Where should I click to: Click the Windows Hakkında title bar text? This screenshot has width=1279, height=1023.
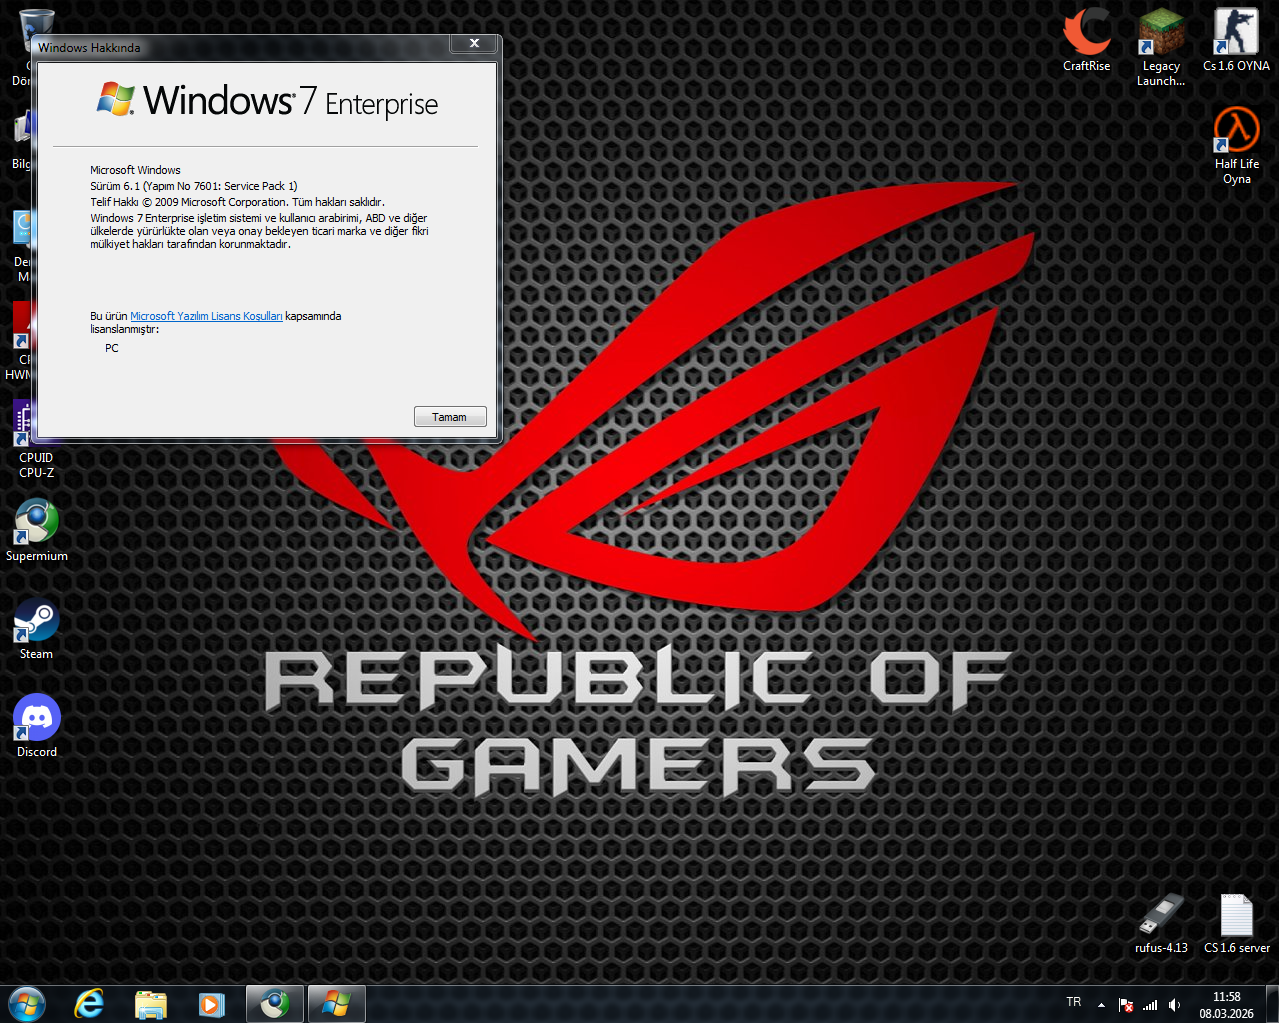89,47
